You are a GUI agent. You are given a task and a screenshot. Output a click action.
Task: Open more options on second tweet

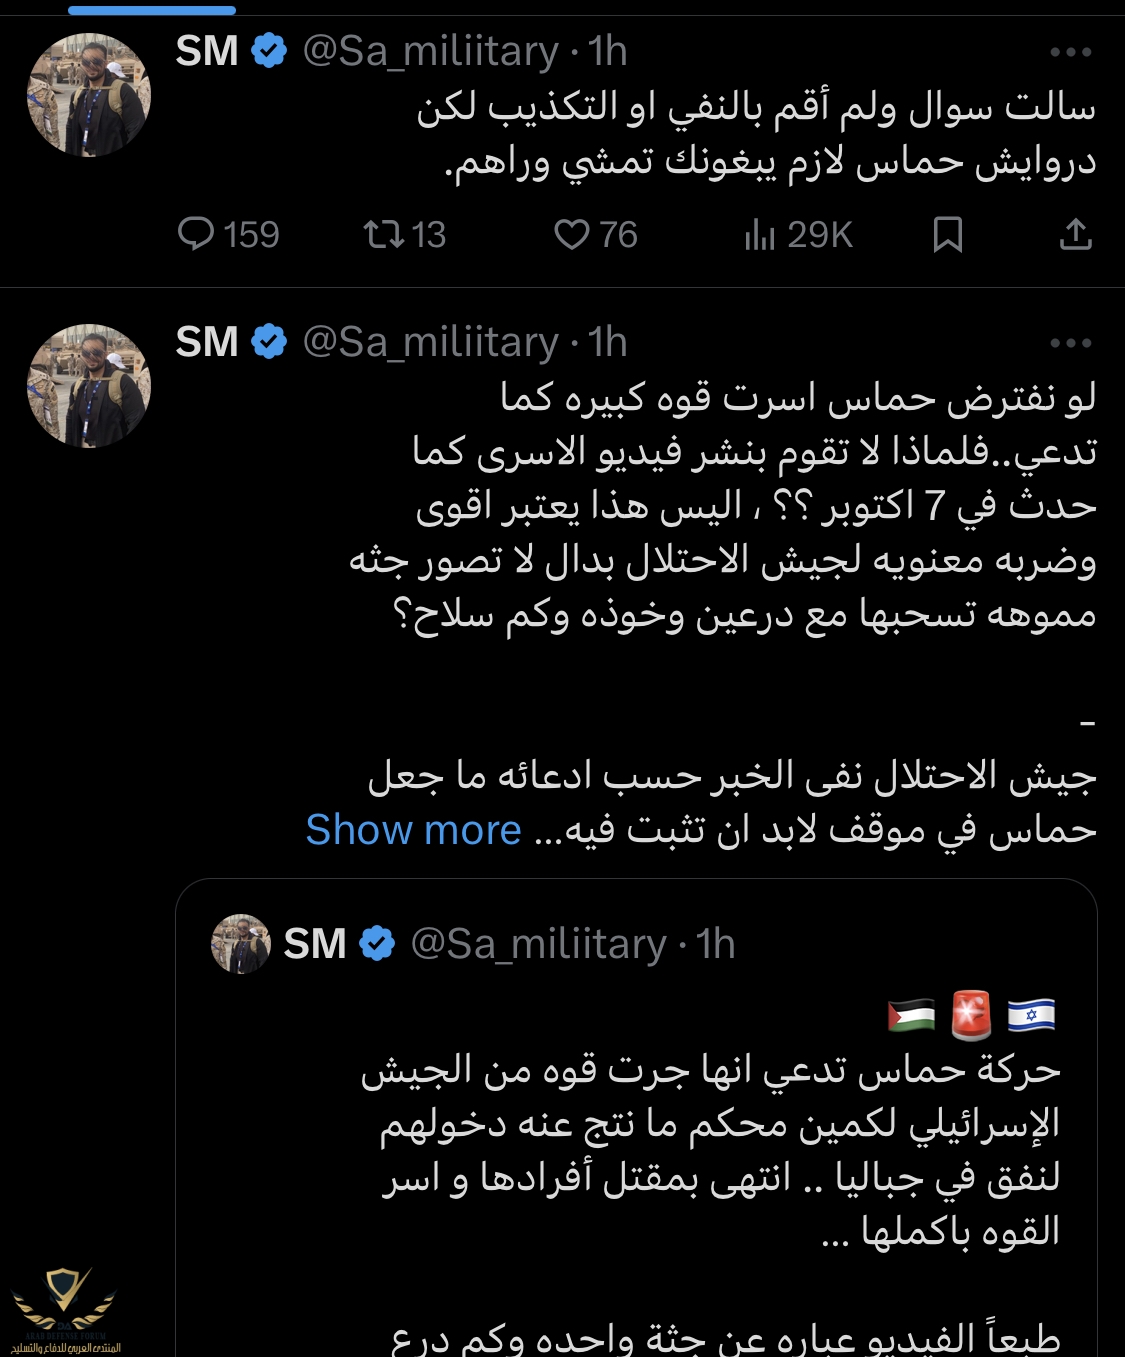click(1071, 343)
